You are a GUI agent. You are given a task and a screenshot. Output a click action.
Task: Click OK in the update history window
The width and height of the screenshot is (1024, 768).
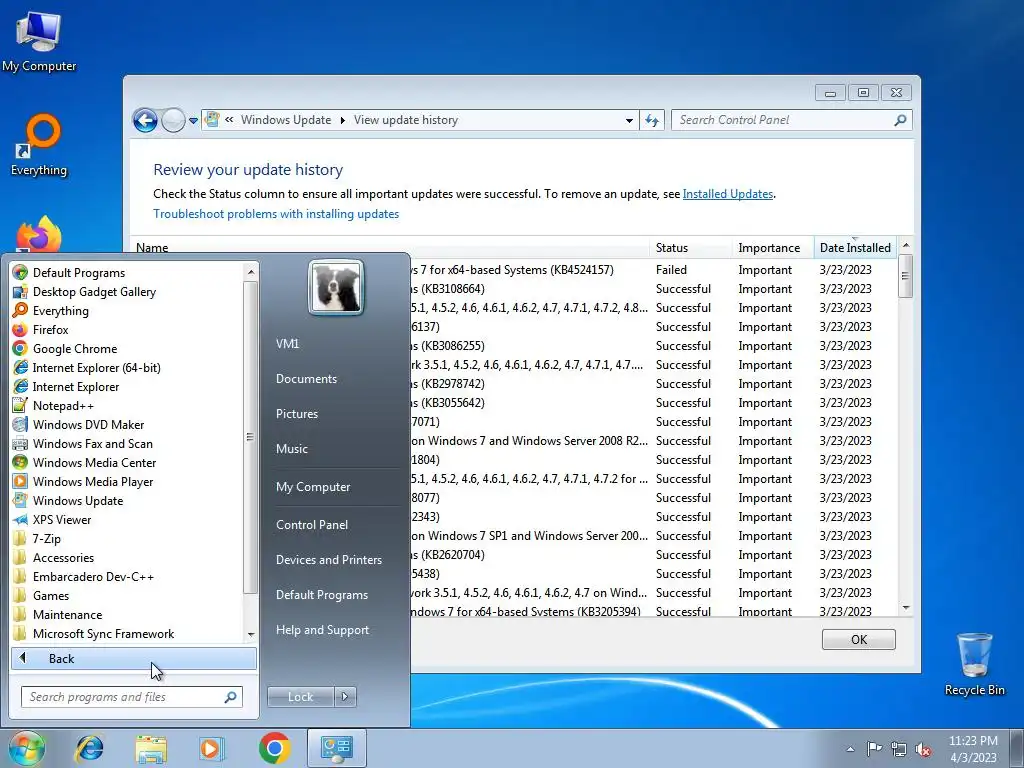[859, 640]
